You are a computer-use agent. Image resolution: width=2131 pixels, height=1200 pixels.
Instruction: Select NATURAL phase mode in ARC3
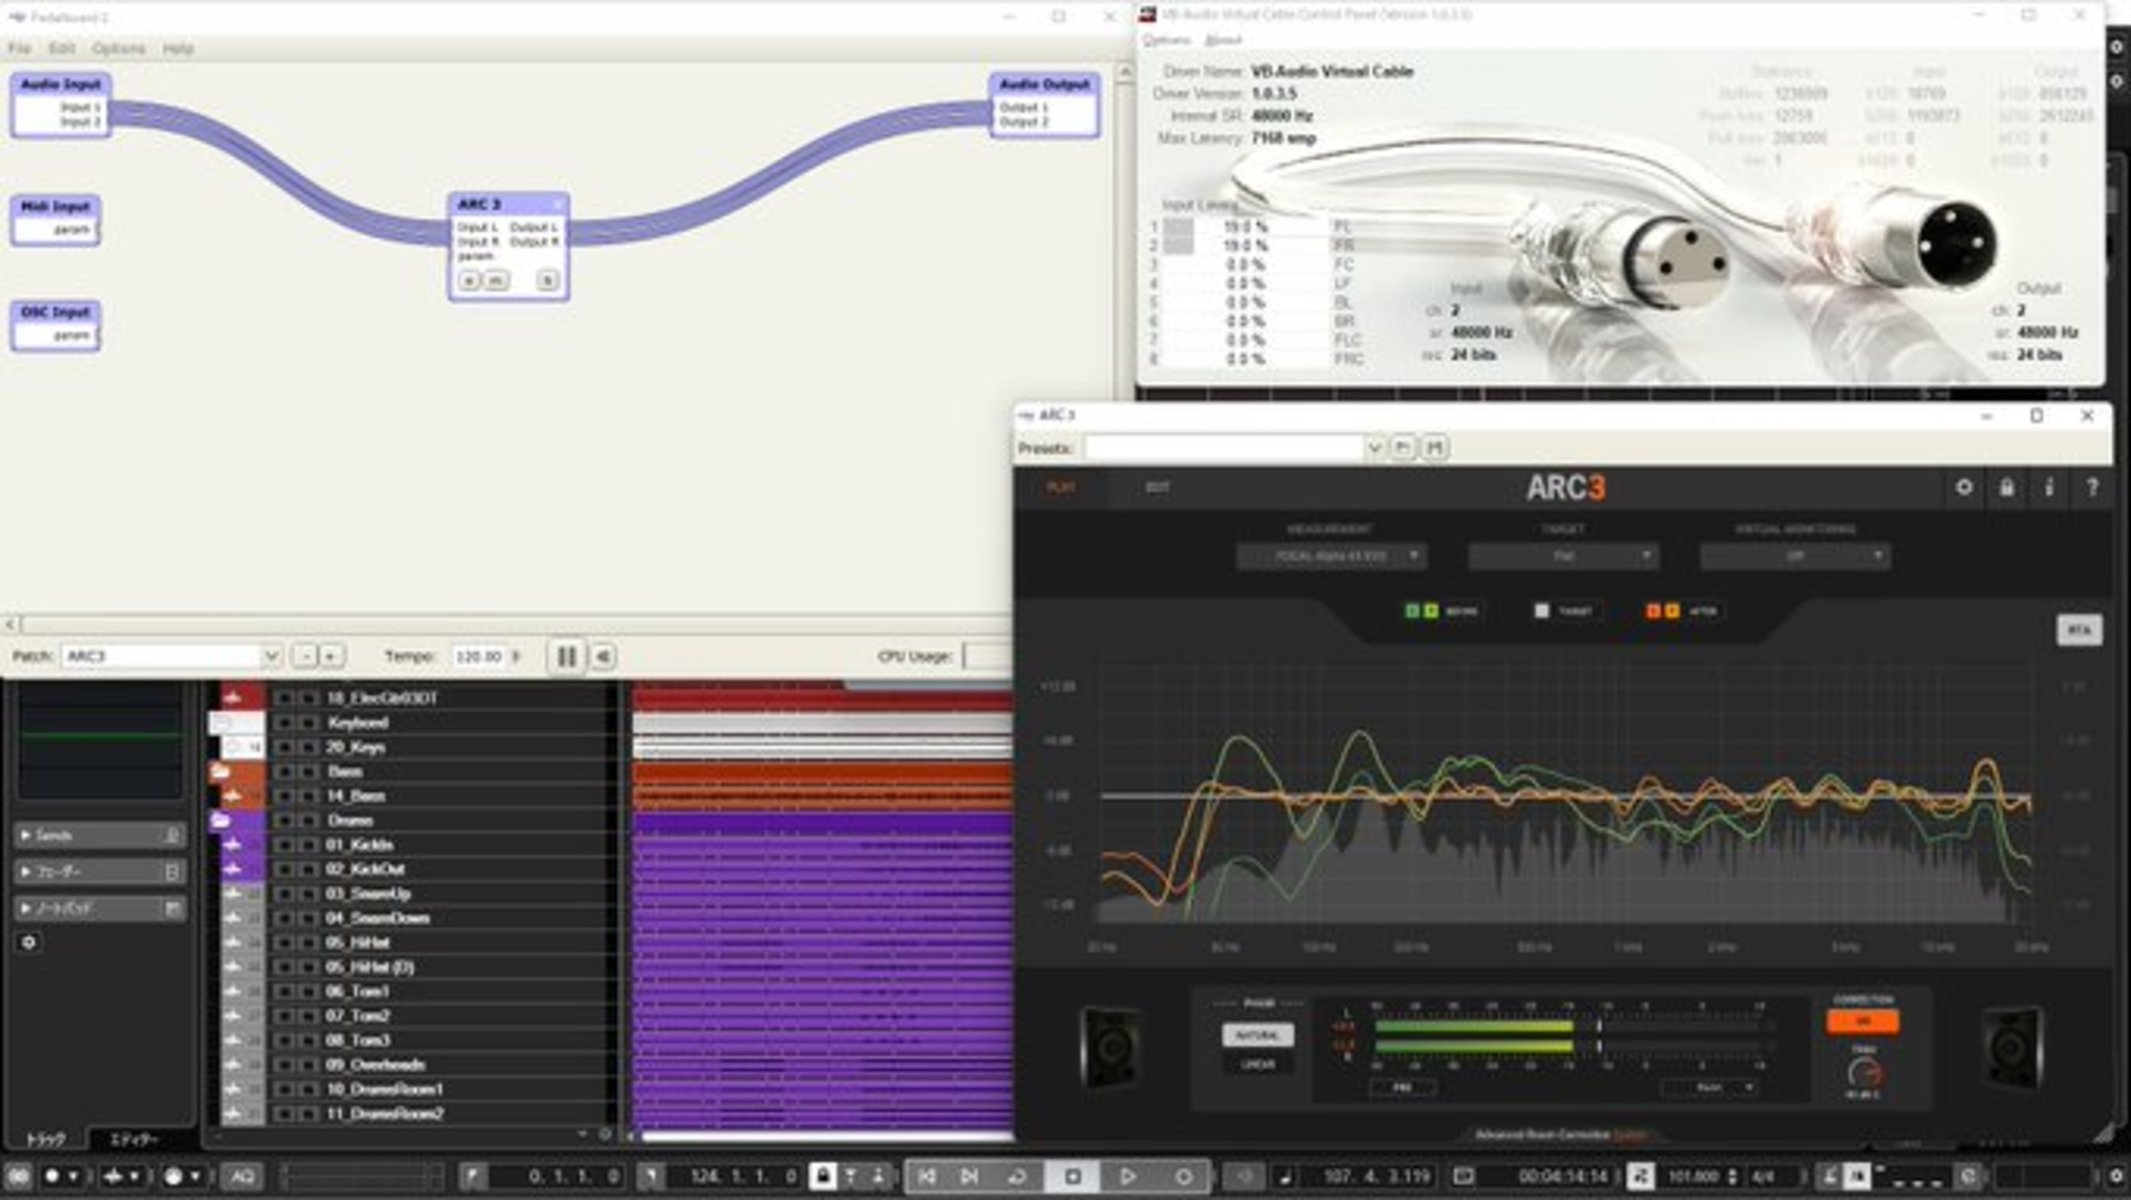click(x=1257, y=1035)
